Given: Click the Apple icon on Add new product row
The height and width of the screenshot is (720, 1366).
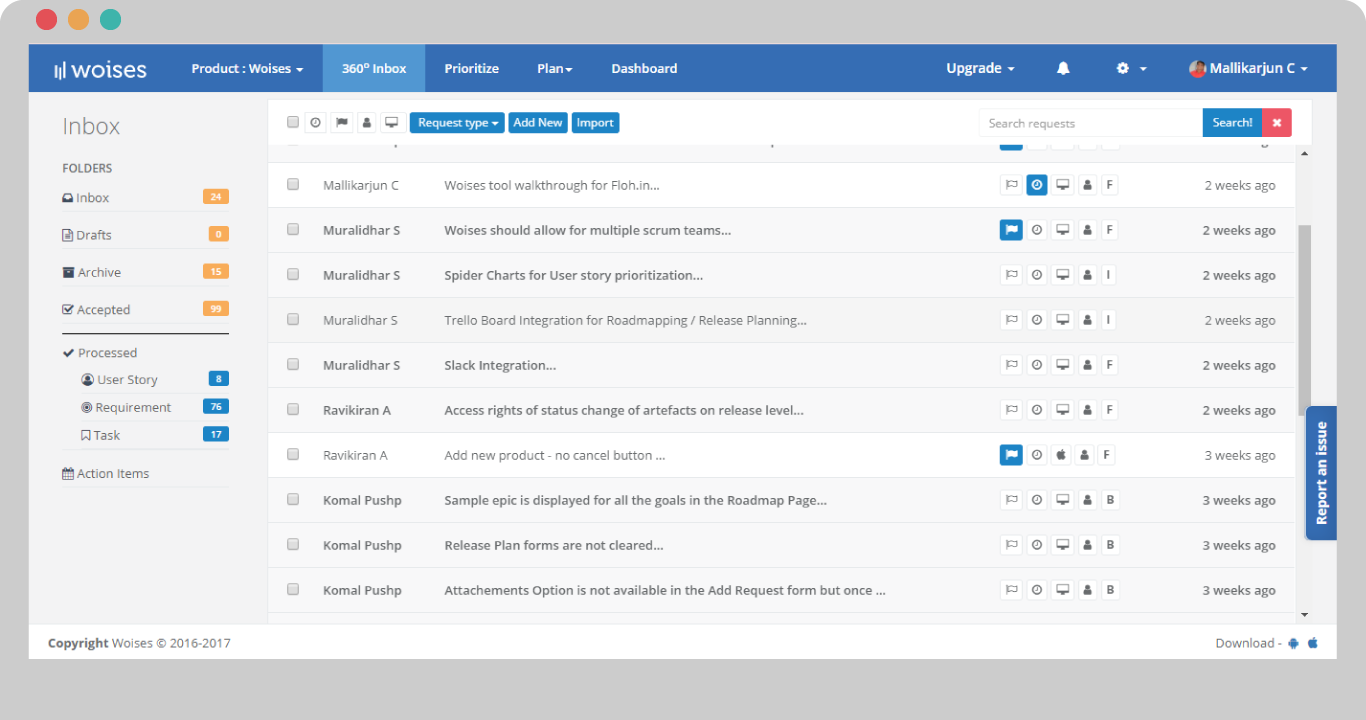Looking at the screenshot, I should (1060, 455).
